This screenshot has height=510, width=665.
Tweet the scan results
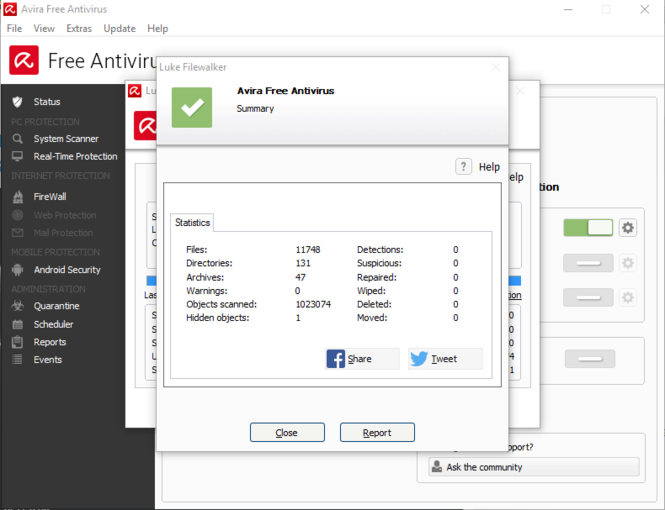click(x=445, y=359)
